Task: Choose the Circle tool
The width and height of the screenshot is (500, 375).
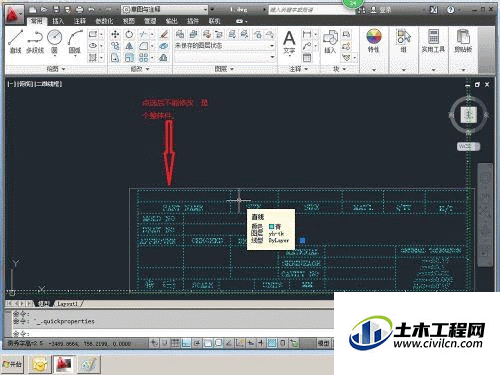Action: click(x=55, y=42)
